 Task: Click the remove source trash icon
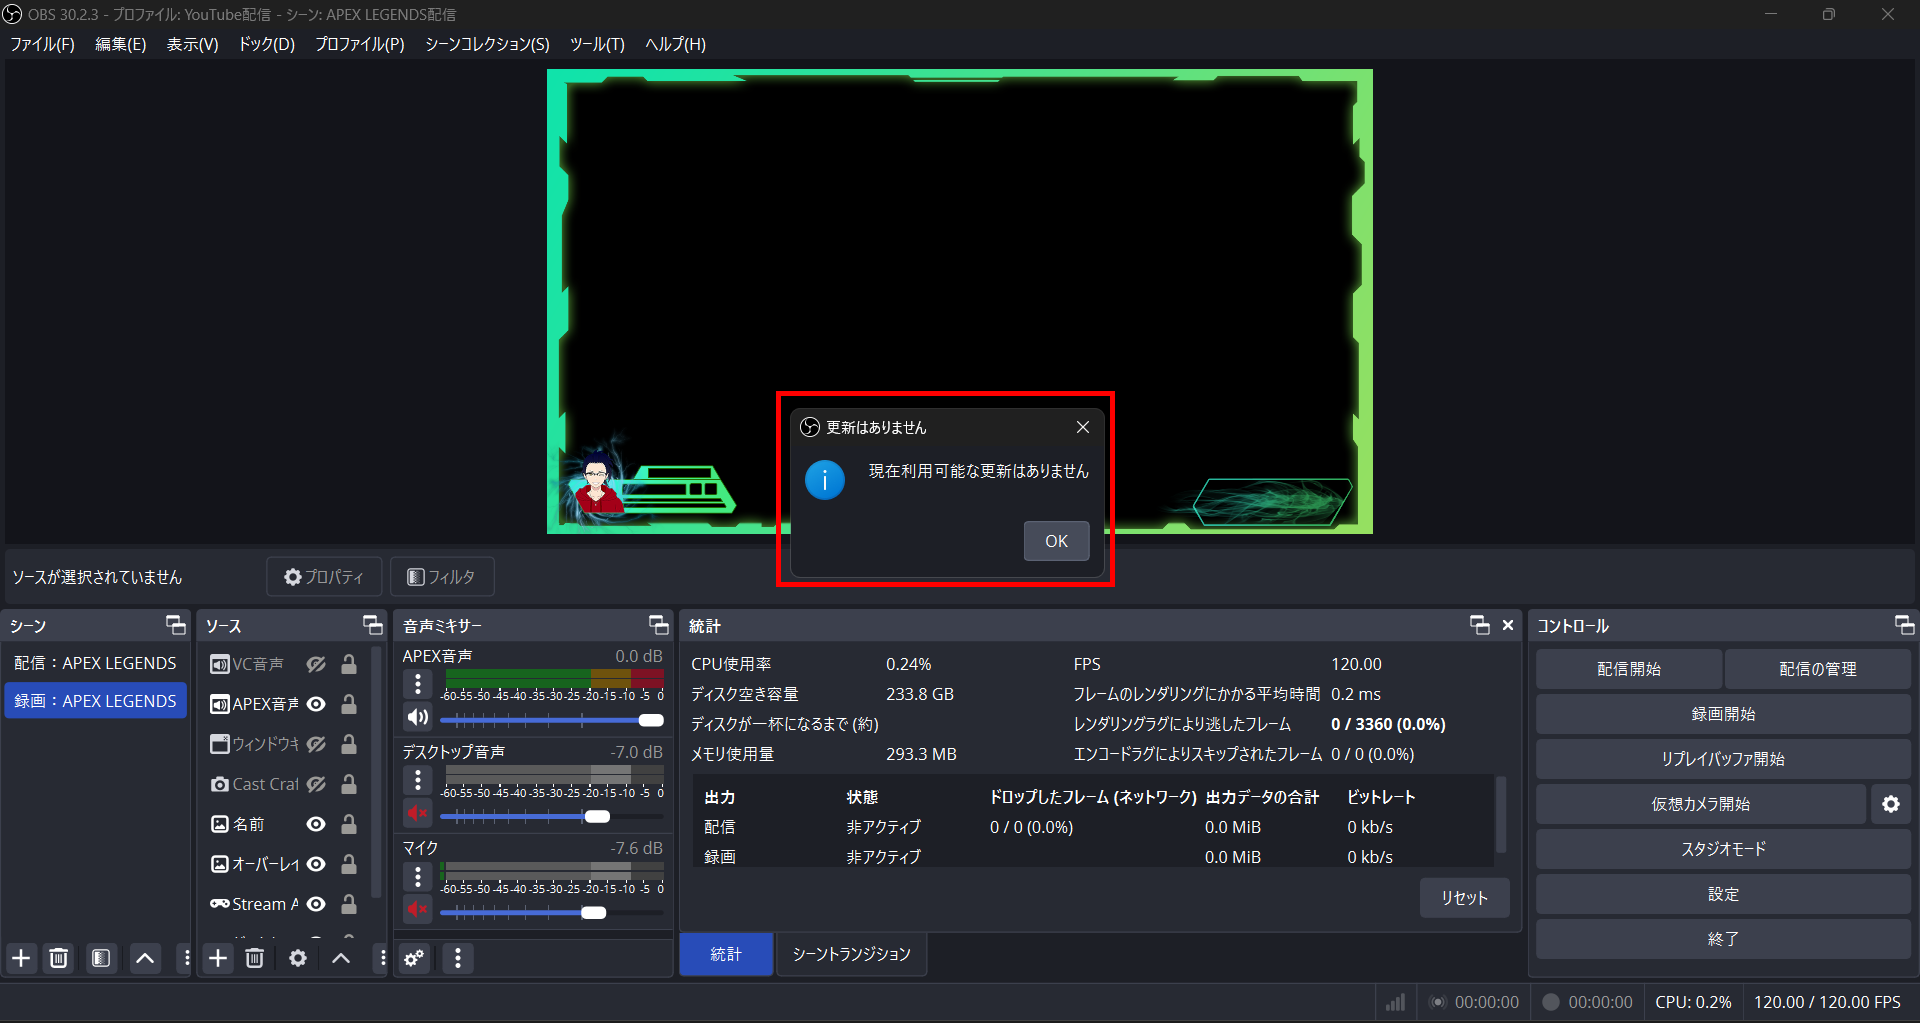tap(255, 958)
